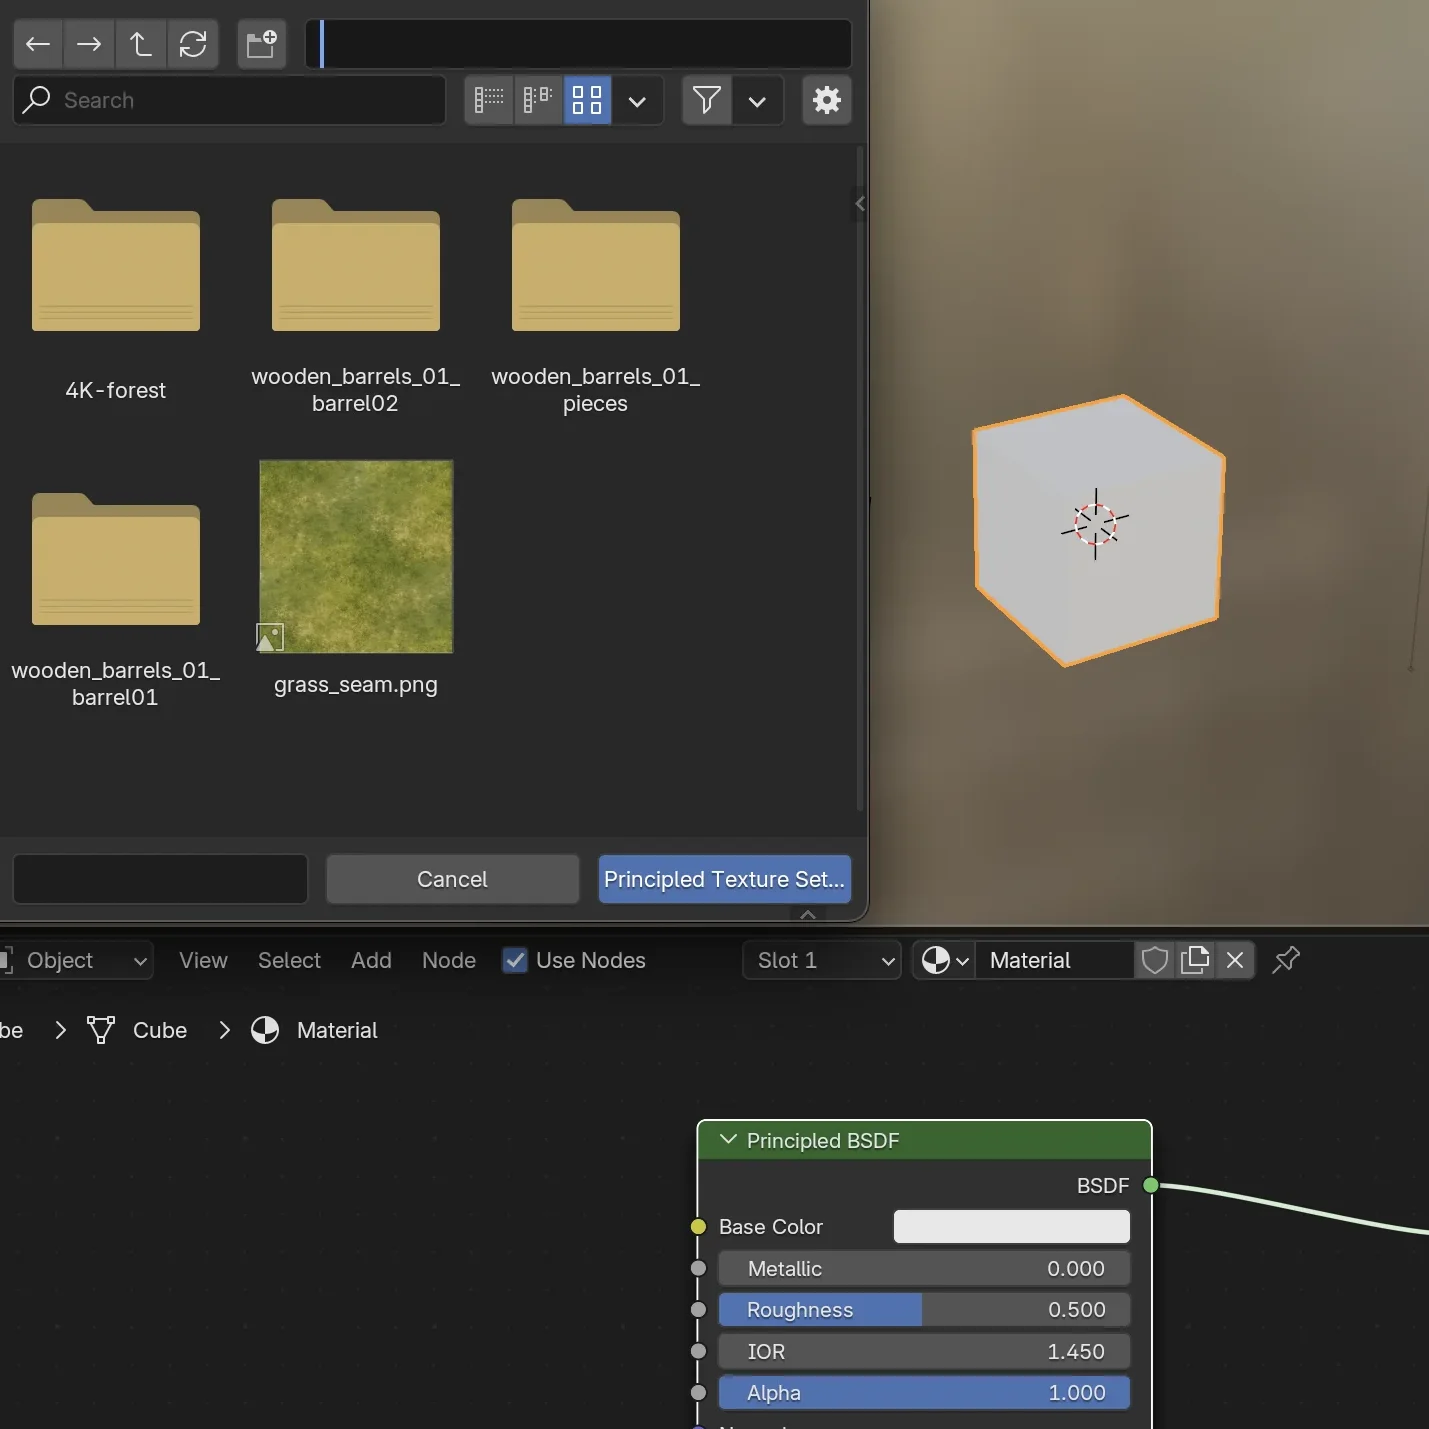The width and height of the screenshot is (1429, 1429).
Task: Switch to vertical list display
Action: 489,100
